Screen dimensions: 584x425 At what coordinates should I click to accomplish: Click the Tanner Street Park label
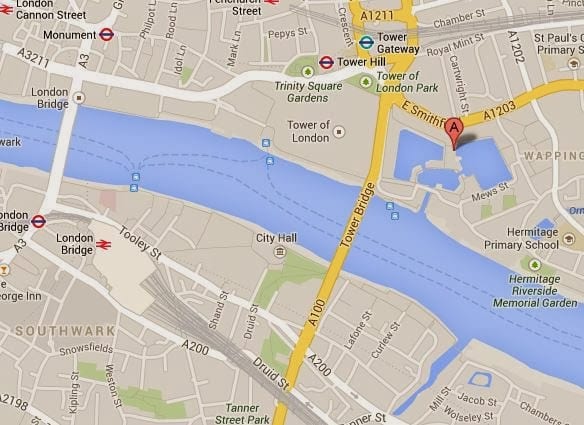click(242, 414)
